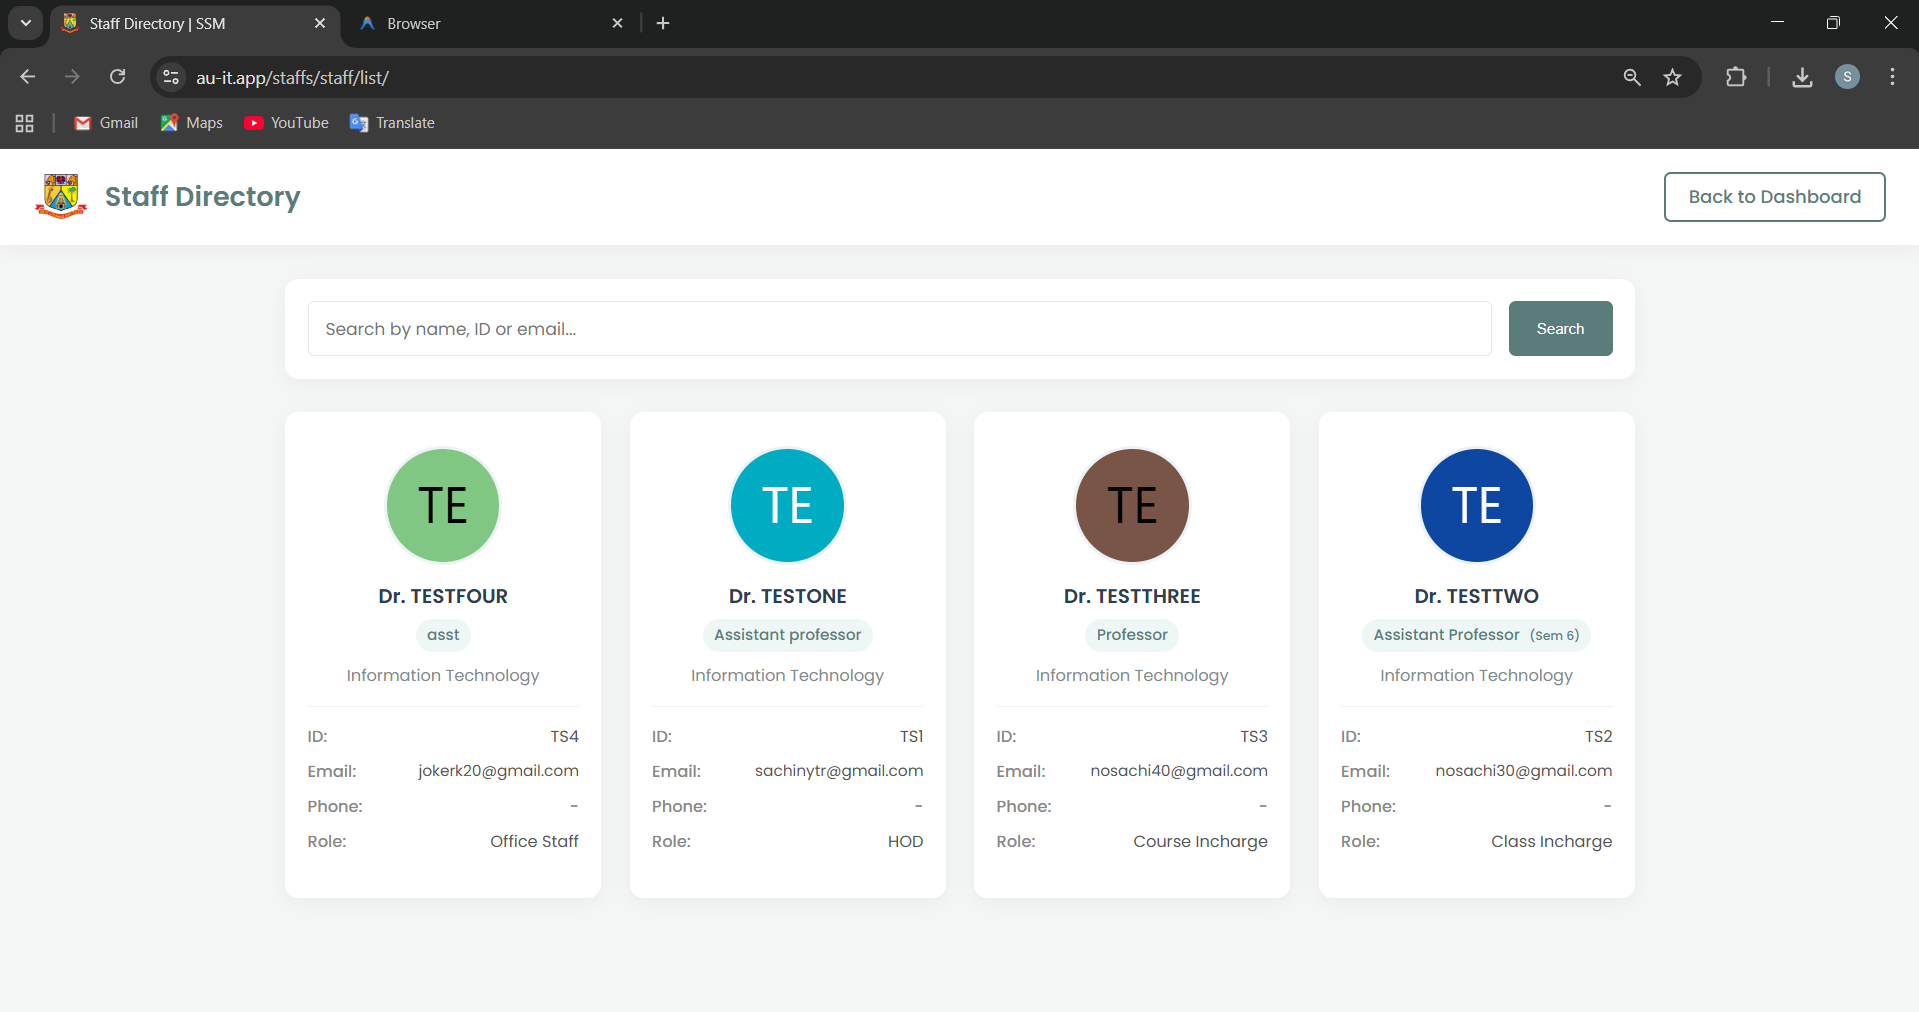
Task: Click the zoom magnifier icon in address bar
Action: click(x=1632, y=77)
